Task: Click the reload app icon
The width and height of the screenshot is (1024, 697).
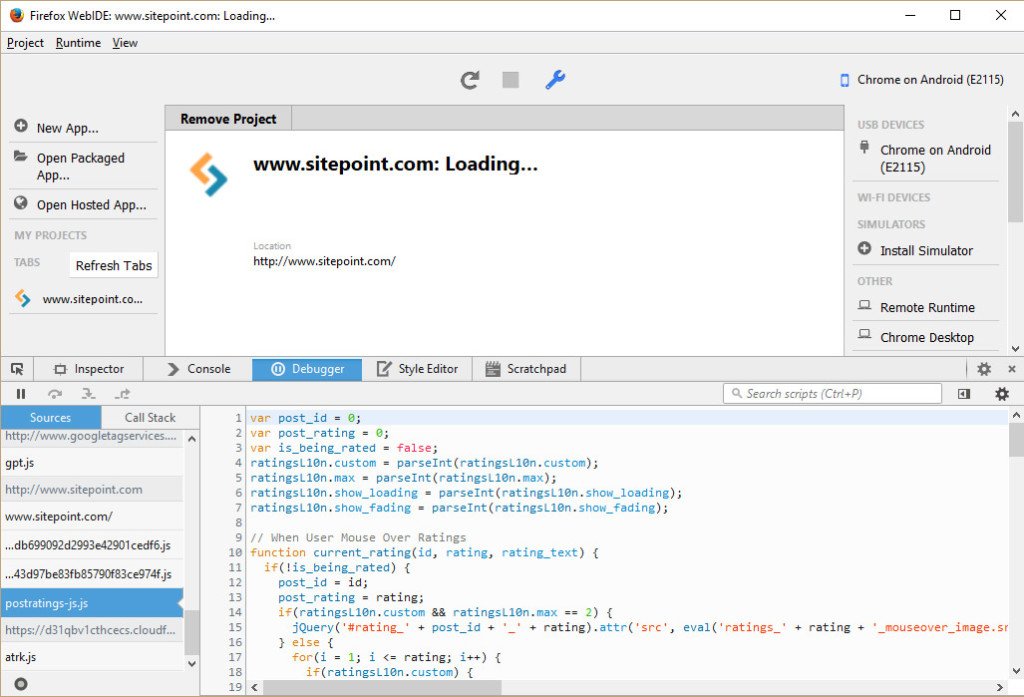Action: click(x=470, y=80)
